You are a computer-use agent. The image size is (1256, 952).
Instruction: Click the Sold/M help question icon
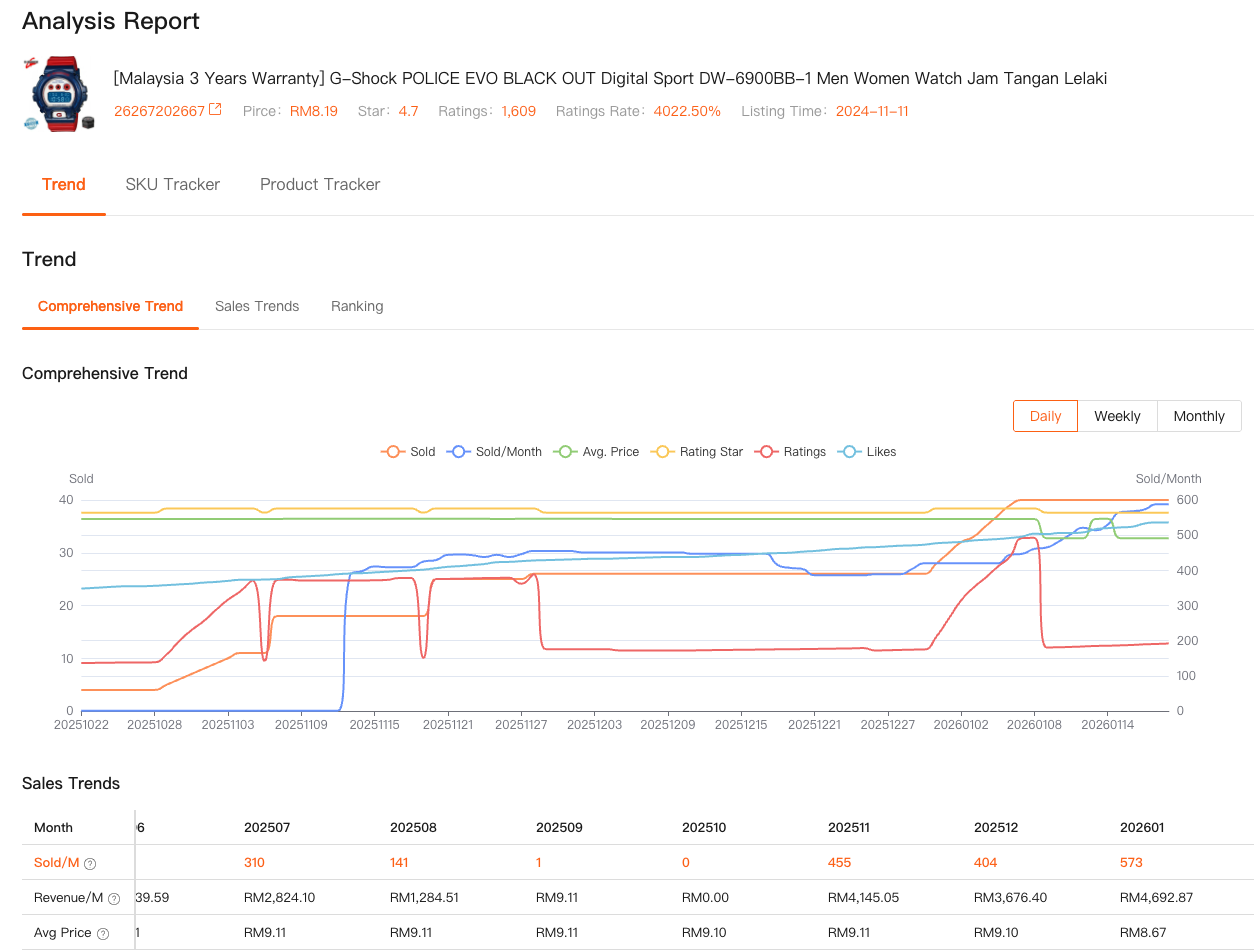pyautogui.click(x=90, y=863)
